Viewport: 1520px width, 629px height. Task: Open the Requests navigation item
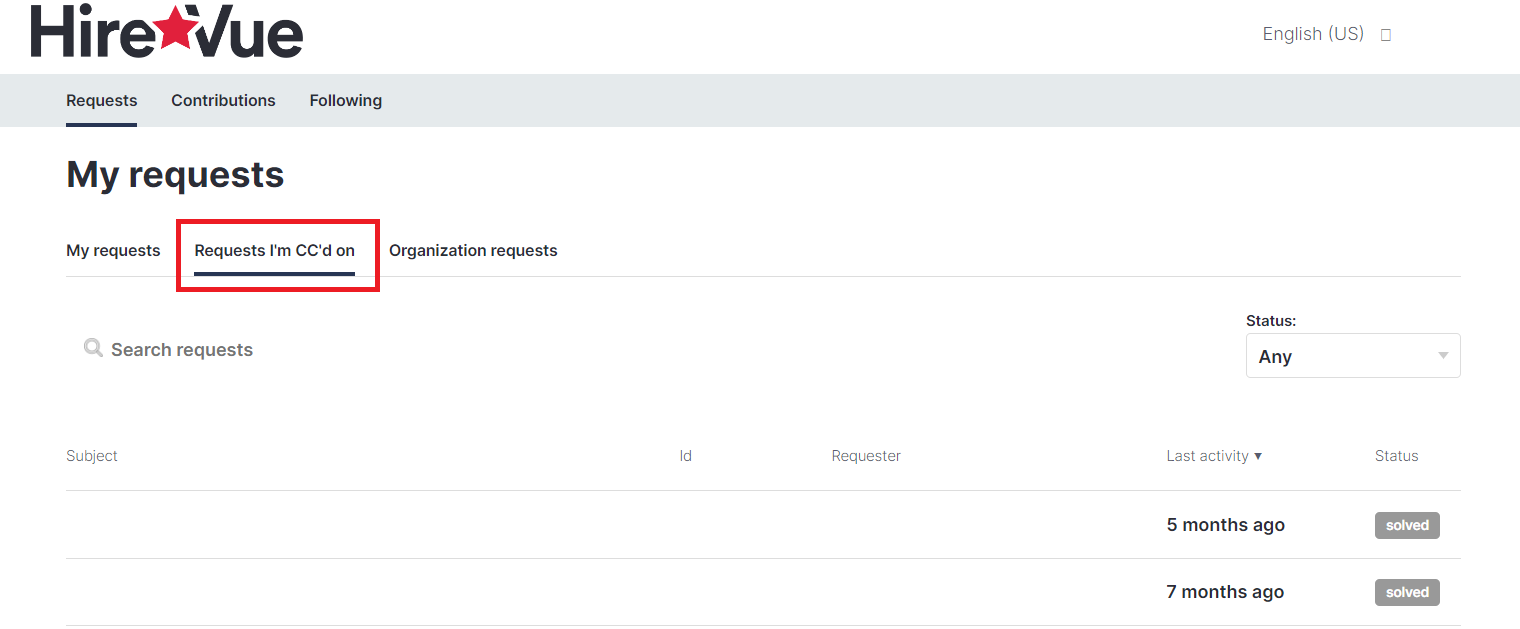click(x=101, y=100)
